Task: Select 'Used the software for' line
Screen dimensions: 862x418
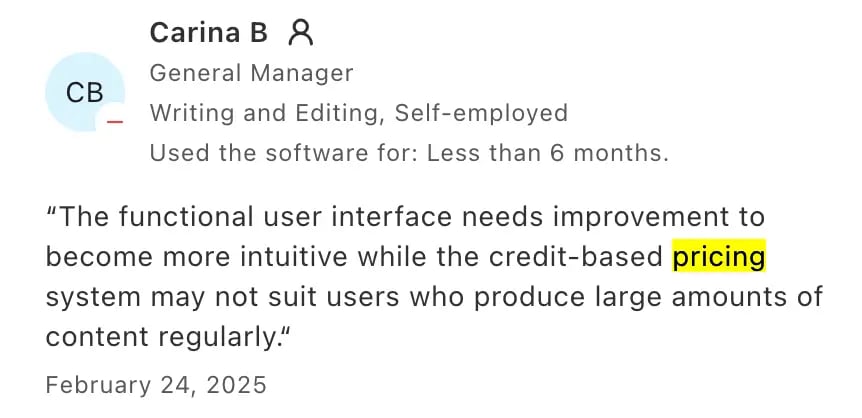Action: 409,153
